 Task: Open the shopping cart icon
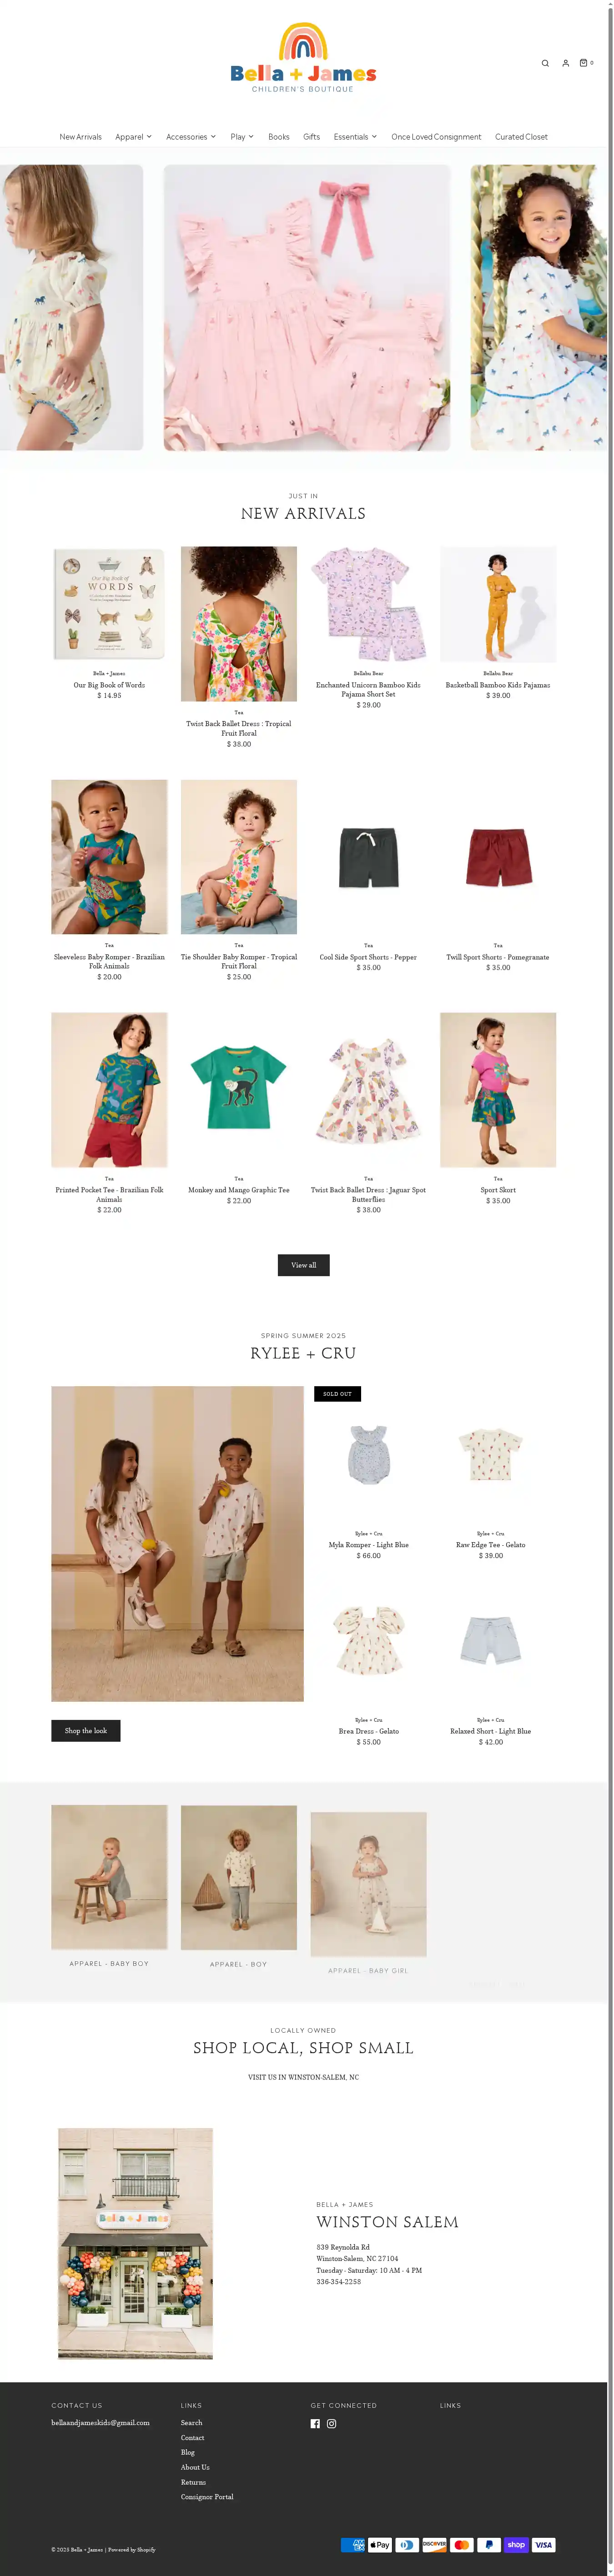(585, 63)
